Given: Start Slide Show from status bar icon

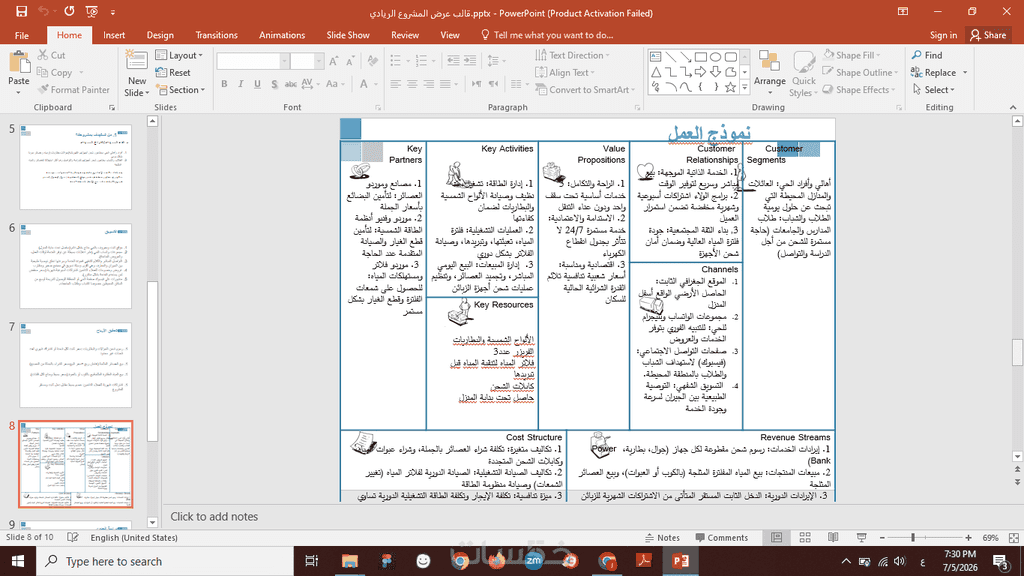Looking at the screenshot, I should [x=862, y=537].
